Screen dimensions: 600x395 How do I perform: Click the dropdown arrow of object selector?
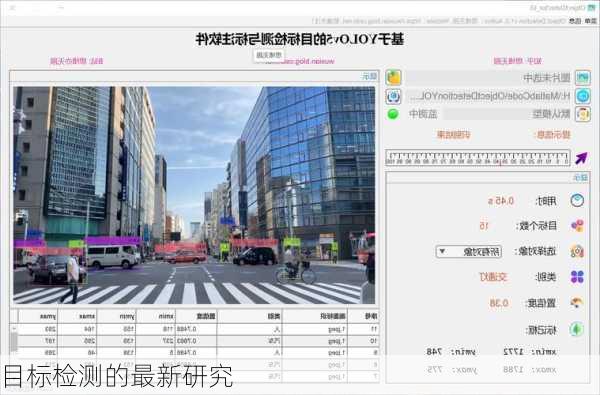[442, 251]
